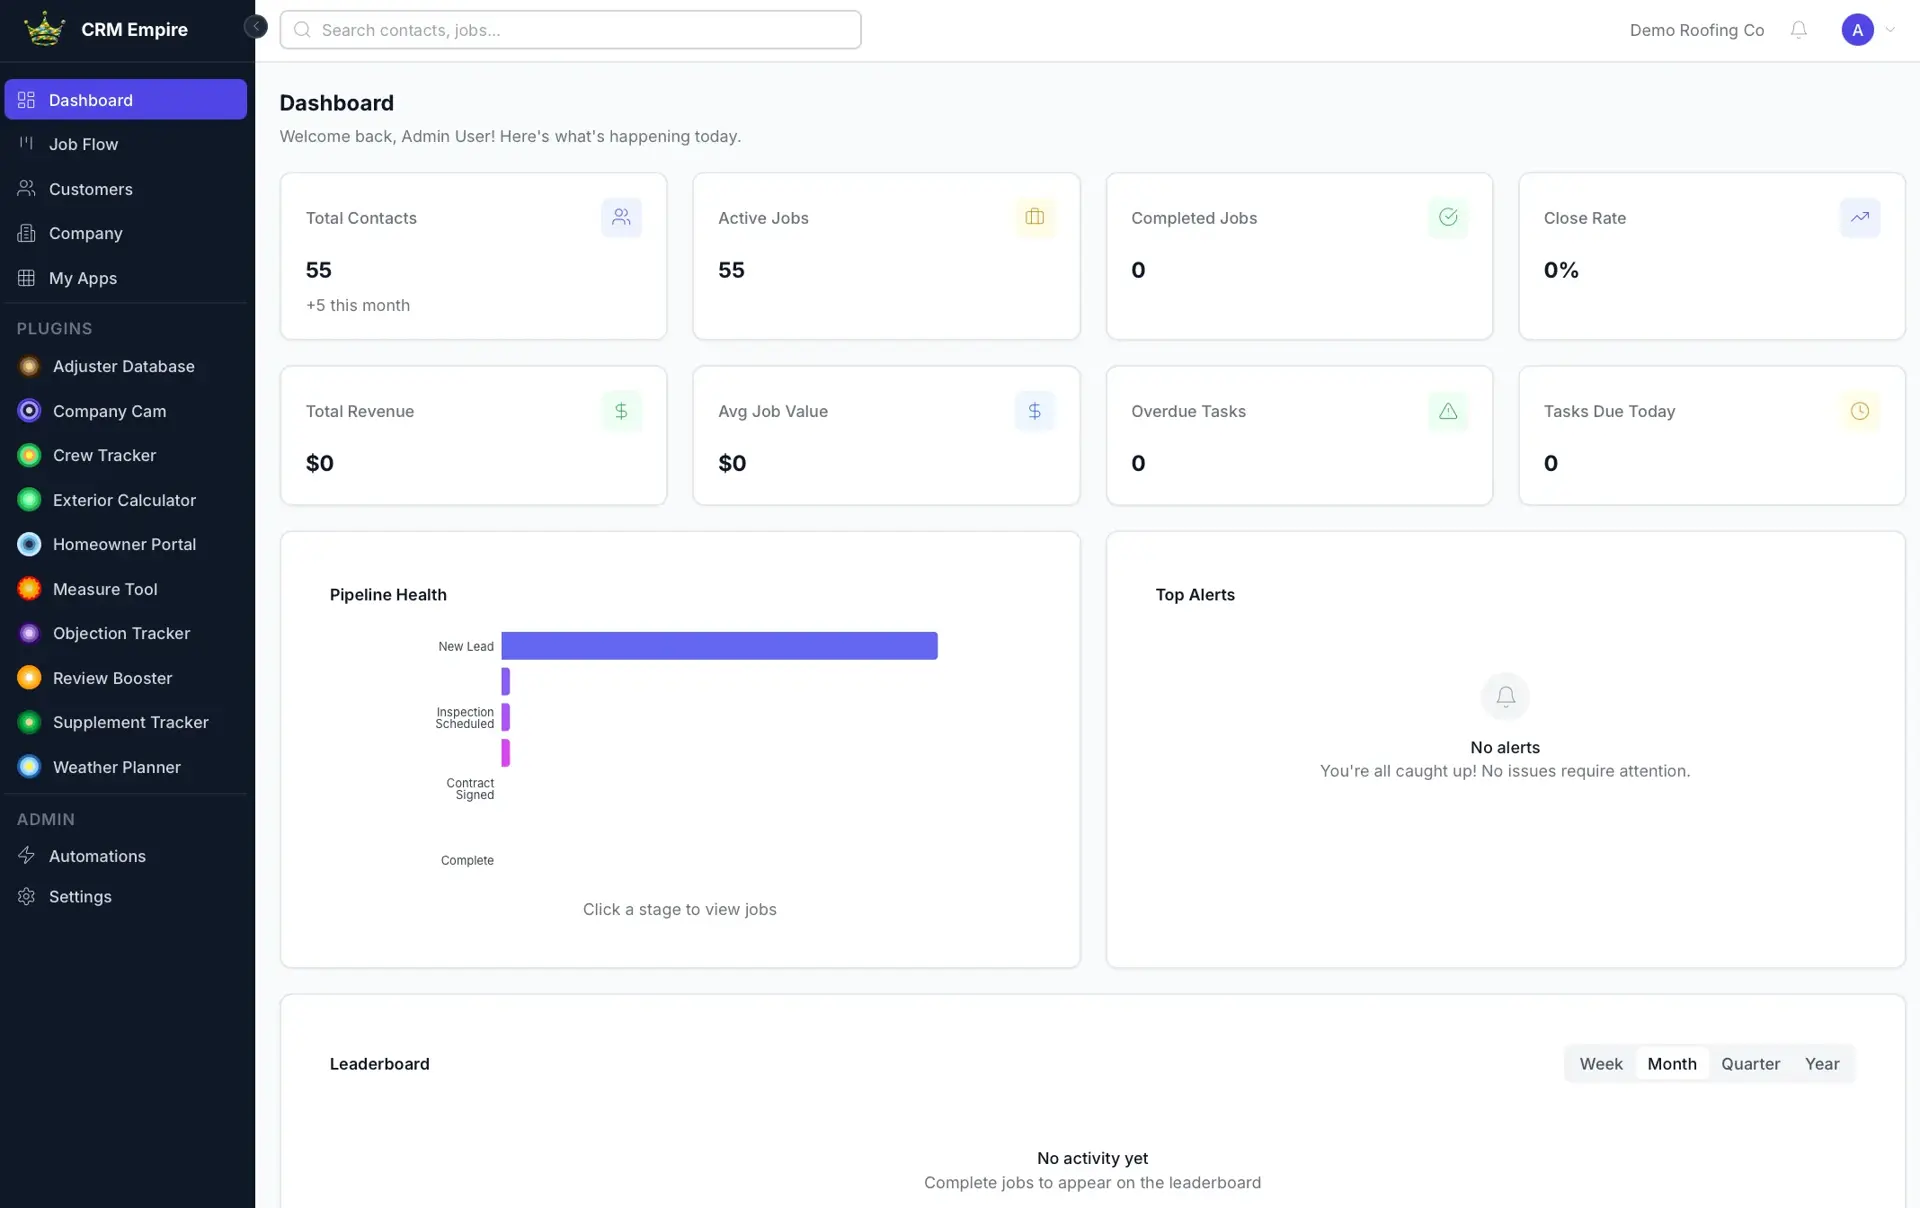Click the Total Contacts value 55

(318, 270)
